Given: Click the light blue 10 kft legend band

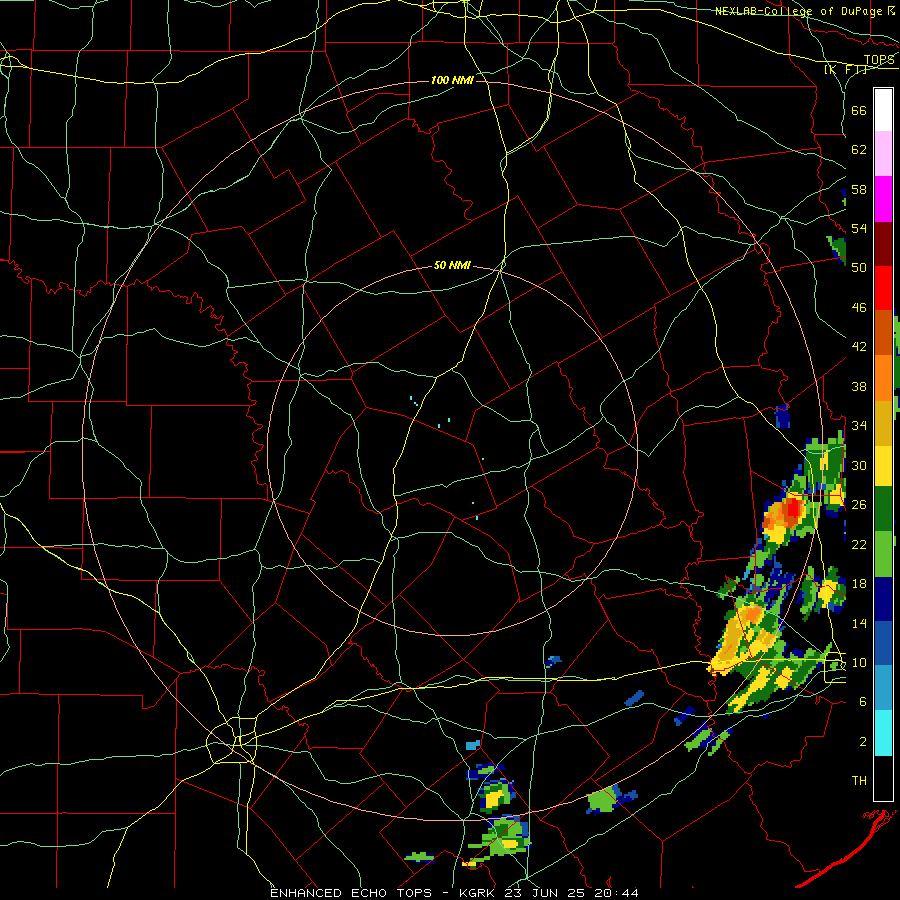Looking at the screenshot, I should 883,688.
